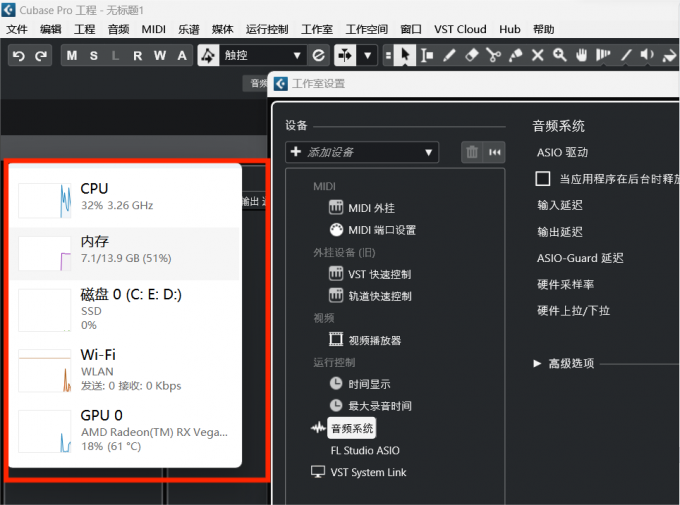Screen dimensions: 680x505
Task: Click the reset device icon beside trash
Action: click(494, 152)
